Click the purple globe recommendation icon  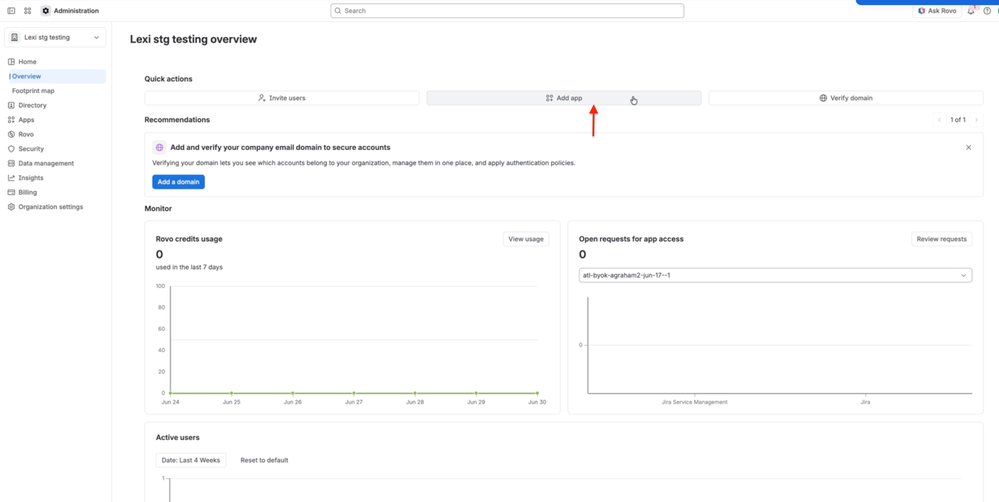click(159, 147)
